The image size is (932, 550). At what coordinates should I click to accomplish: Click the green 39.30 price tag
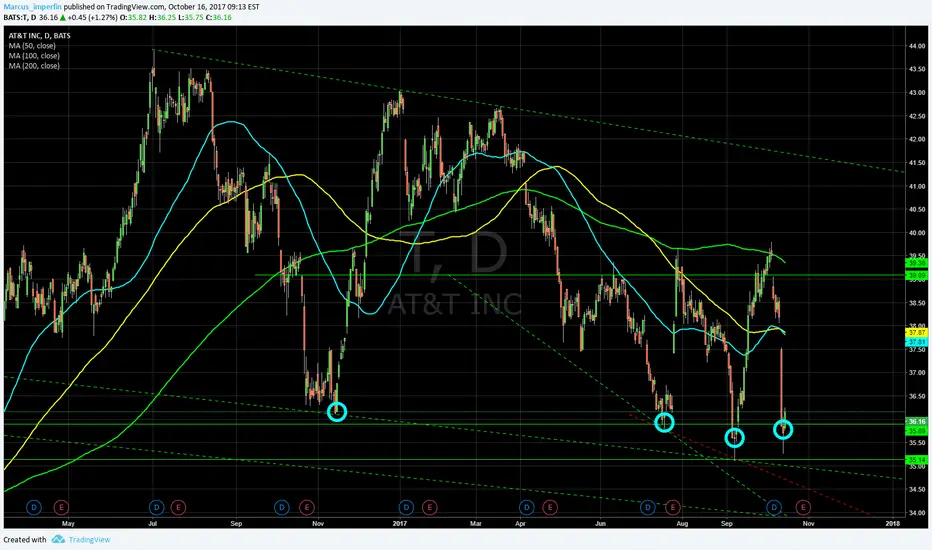(916, 263)
